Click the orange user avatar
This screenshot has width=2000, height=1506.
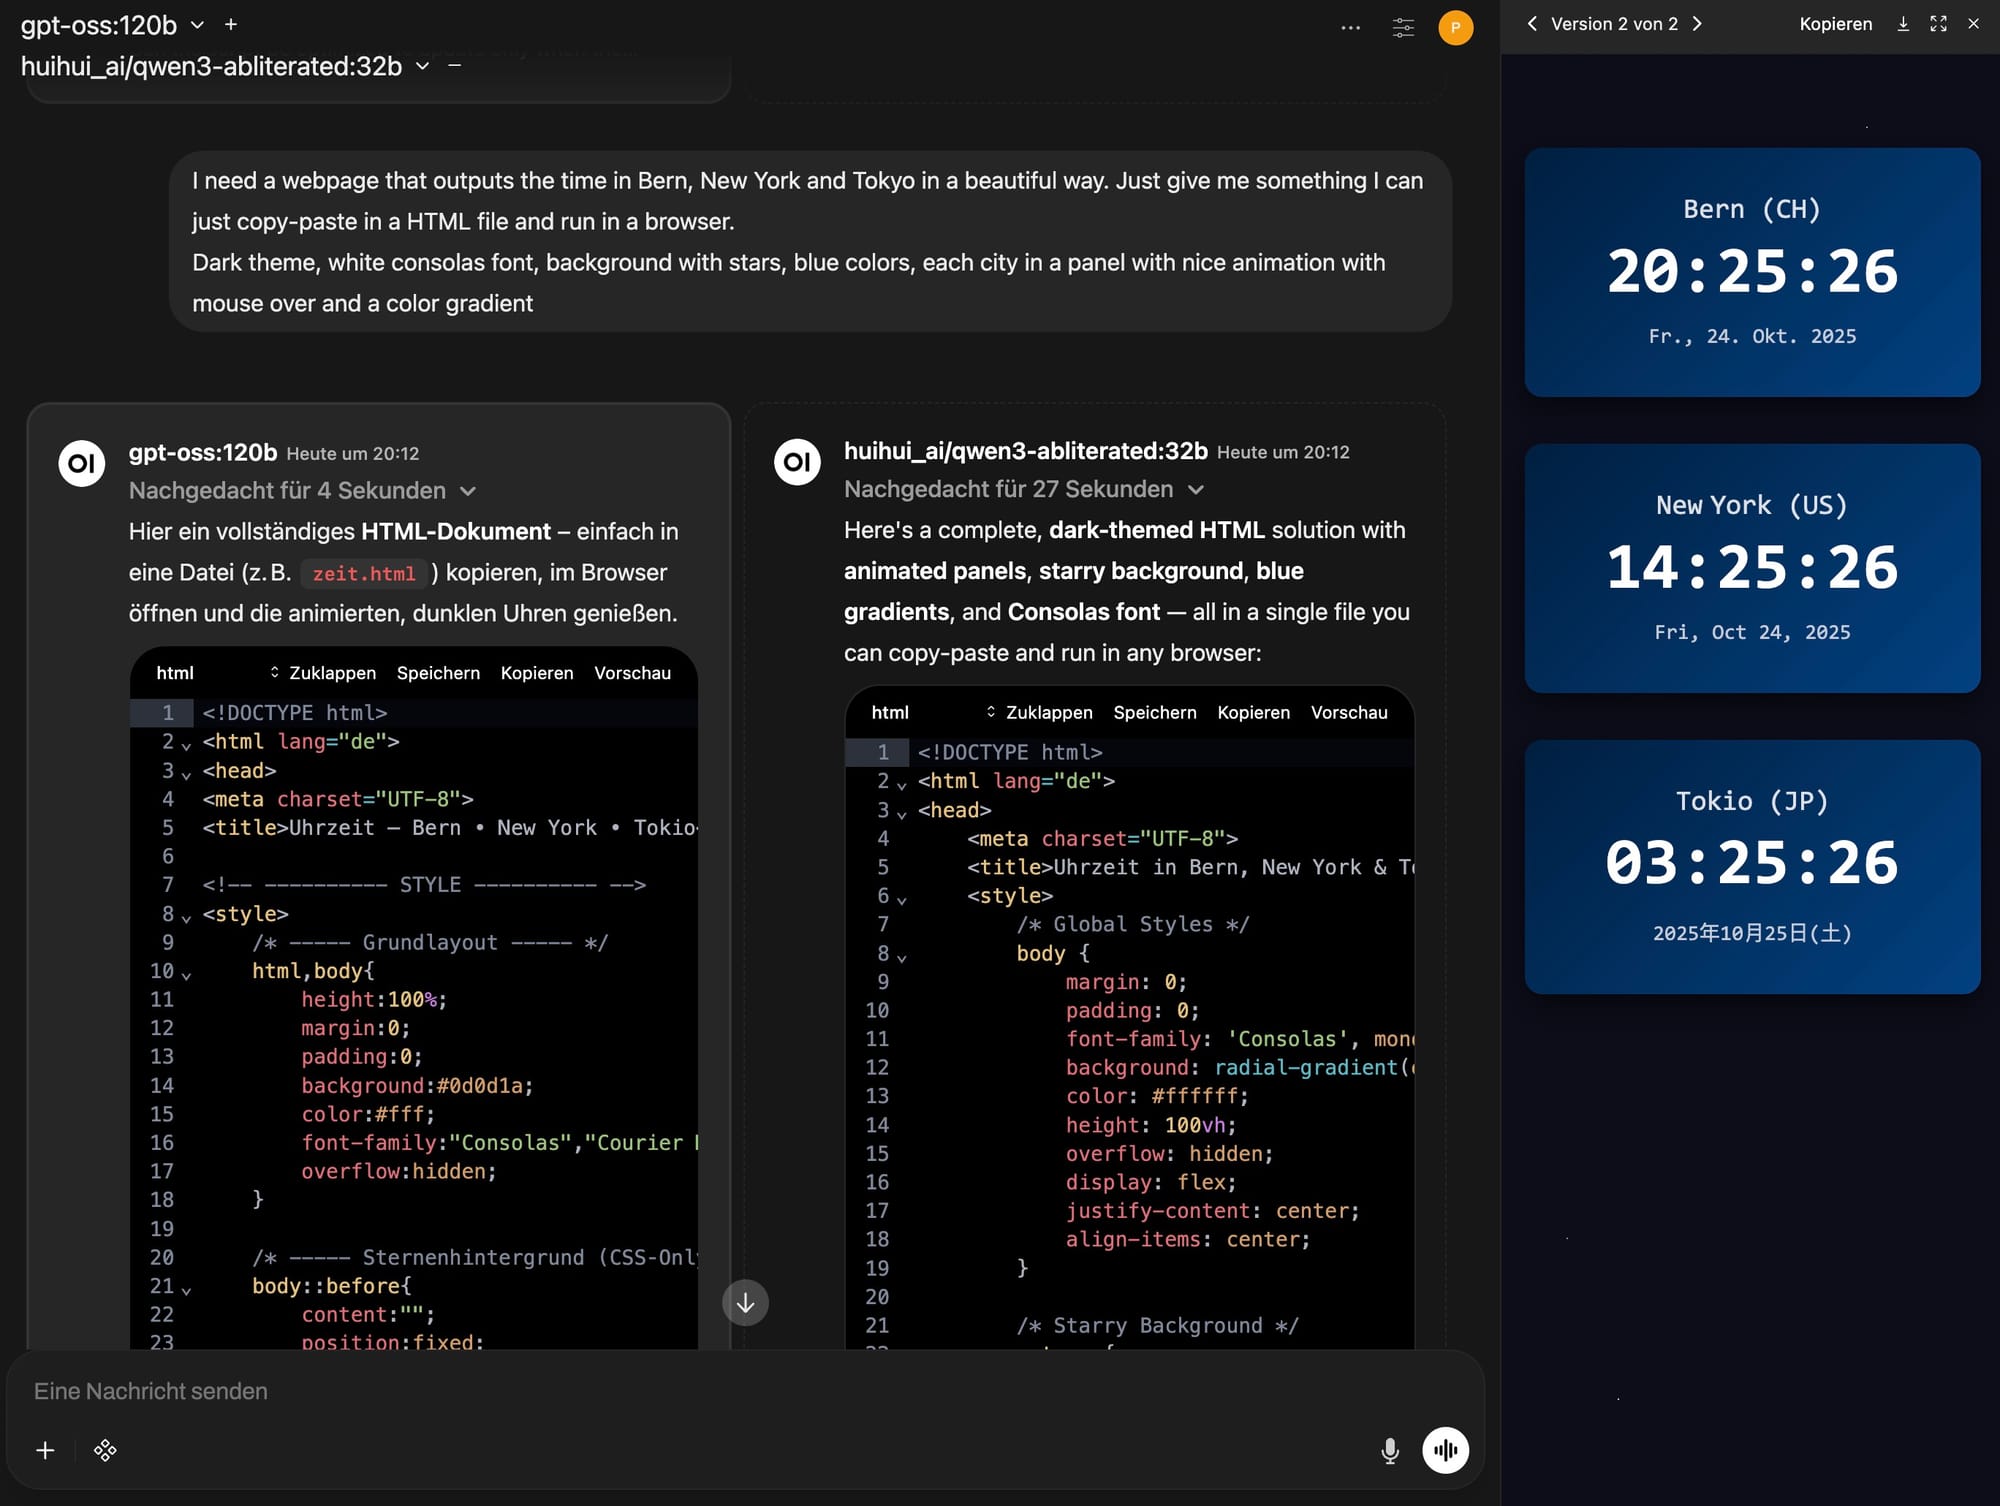pyautogui.click(x=1455, y=27)
